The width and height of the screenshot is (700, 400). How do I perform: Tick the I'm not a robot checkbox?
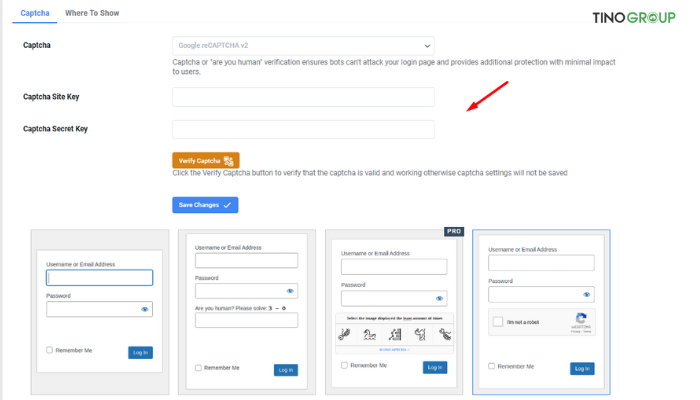point(498,321)
